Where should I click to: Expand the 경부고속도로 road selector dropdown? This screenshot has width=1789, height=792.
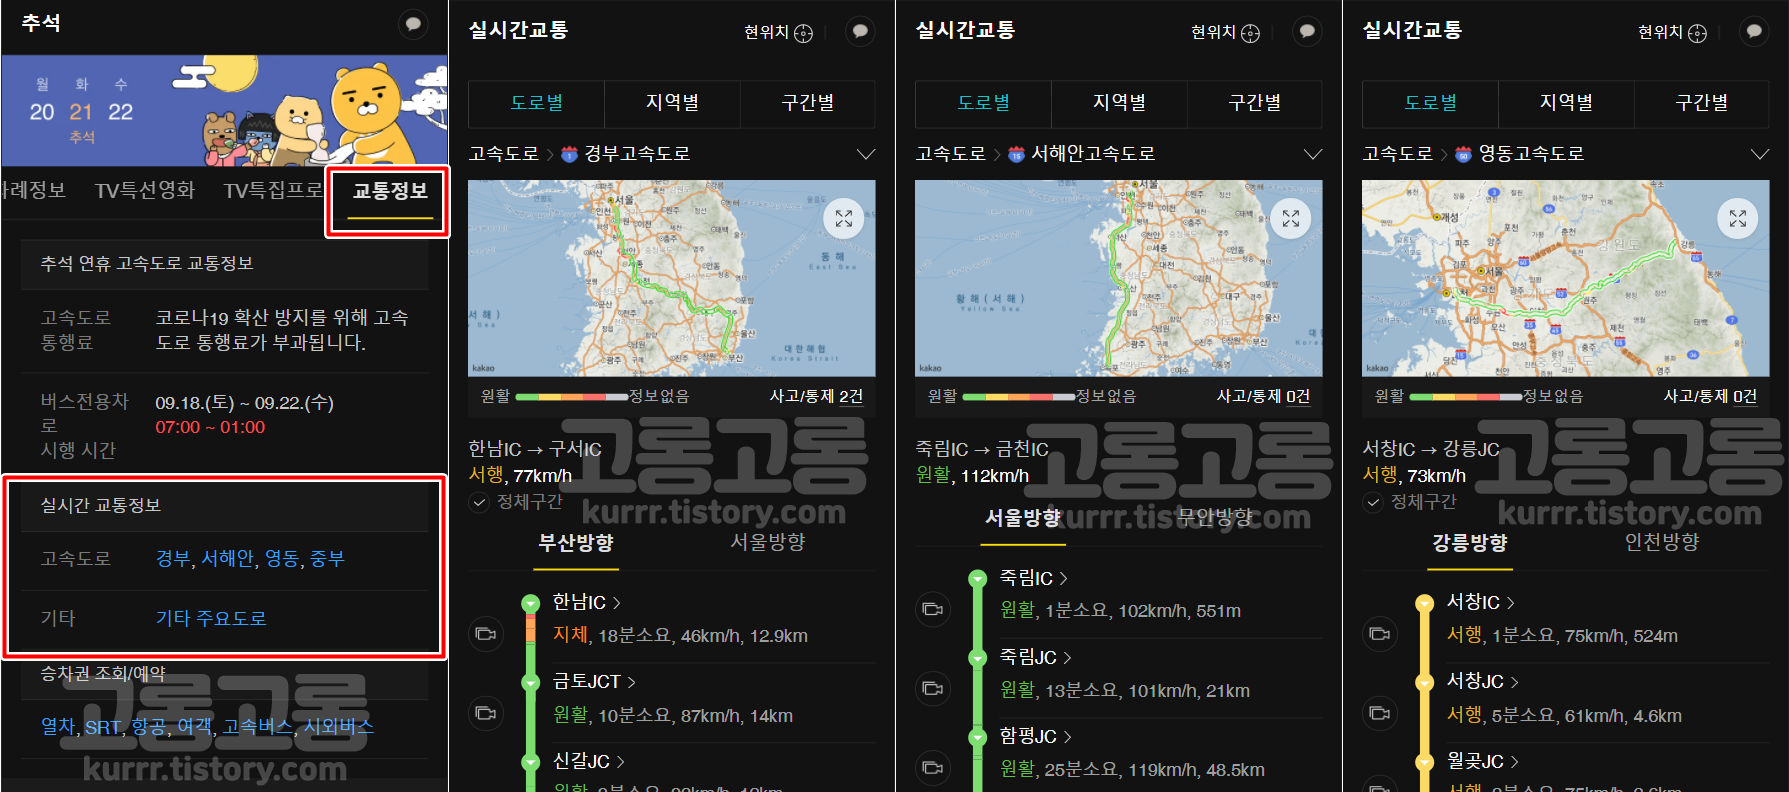pyautogui.click(x=865, y=154)
